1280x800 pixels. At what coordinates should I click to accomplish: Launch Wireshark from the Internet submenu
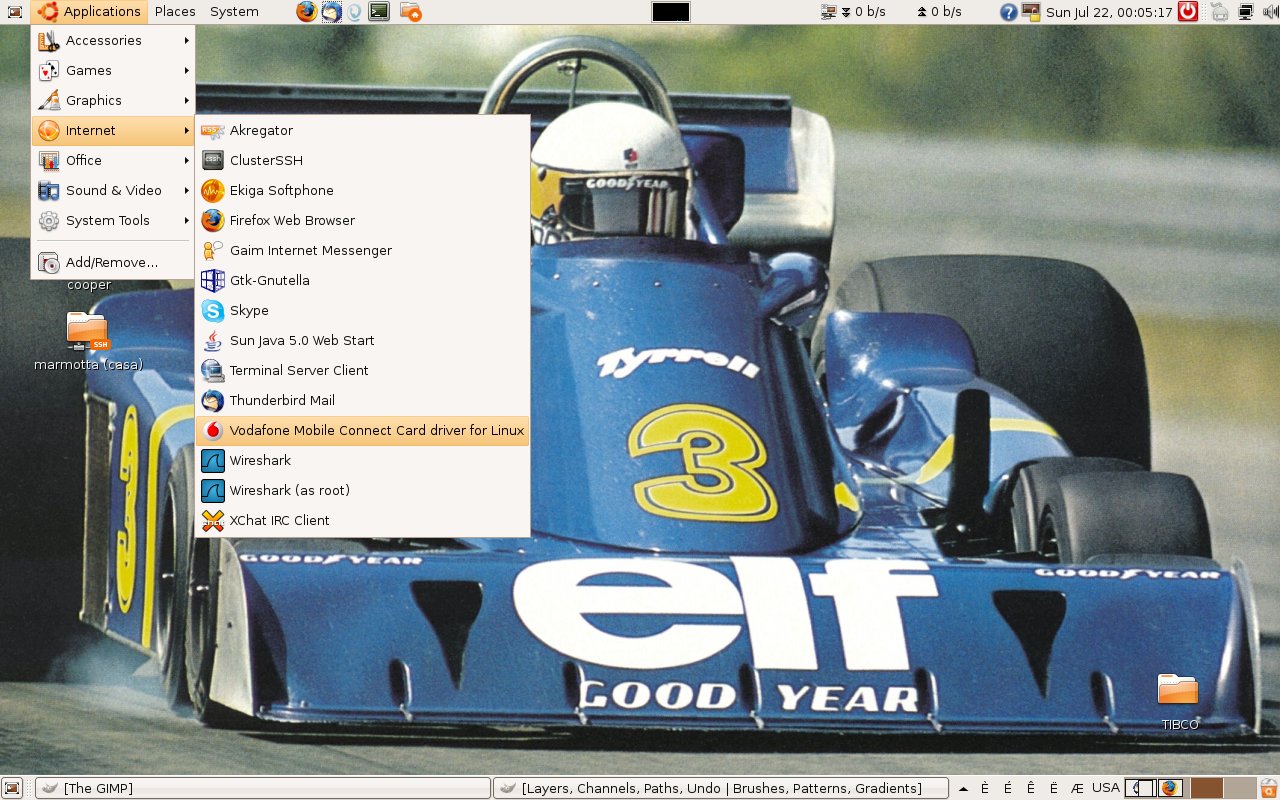tap(362, 460)
